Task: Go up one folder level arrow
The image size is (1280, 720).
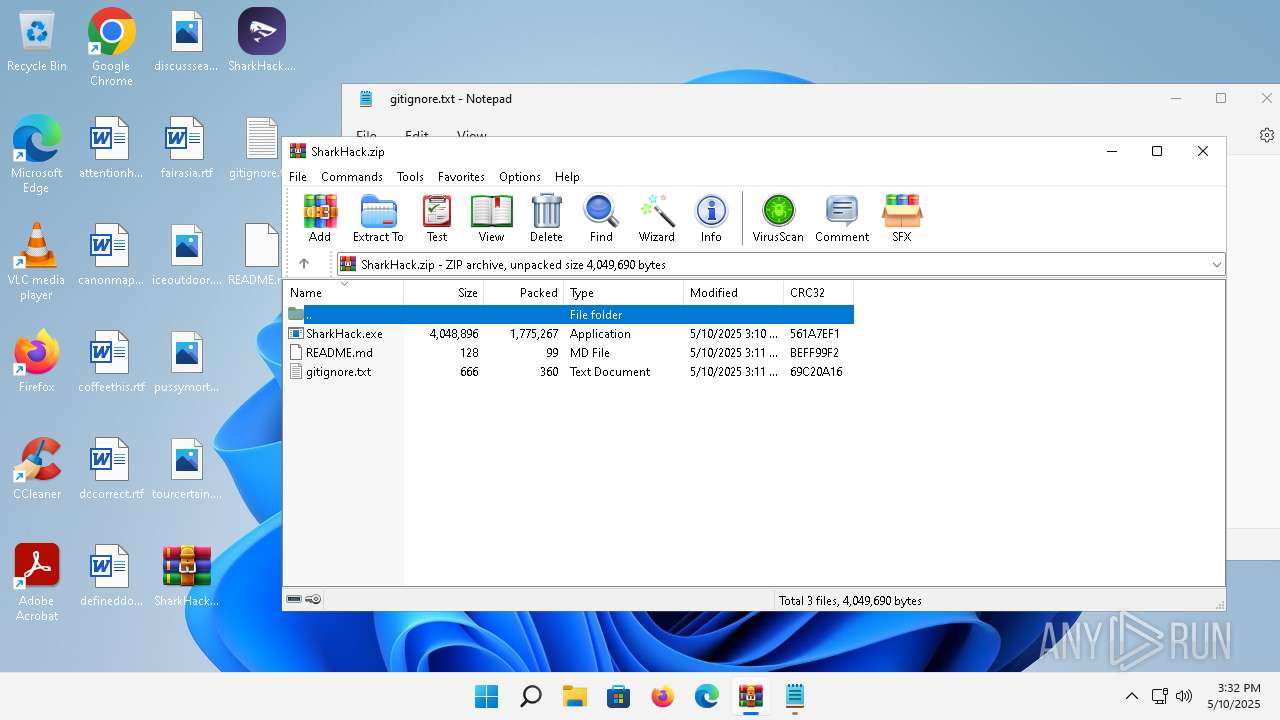Action: [304, 264]
